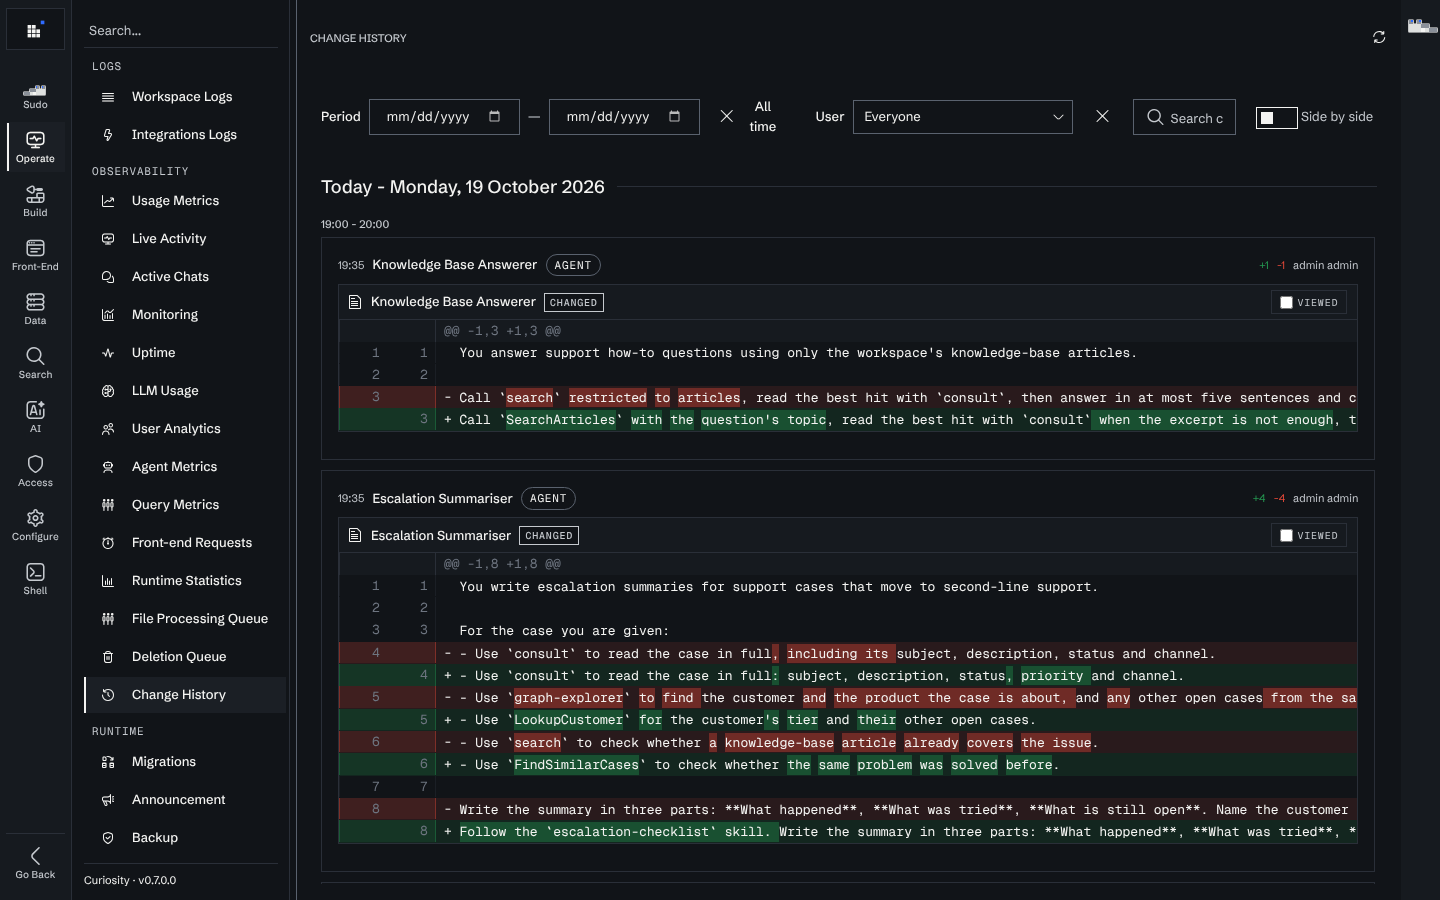Mark Knowledge Base Answerer file as viewed
1440x900 pixels.
click(x=1286, y=302)
